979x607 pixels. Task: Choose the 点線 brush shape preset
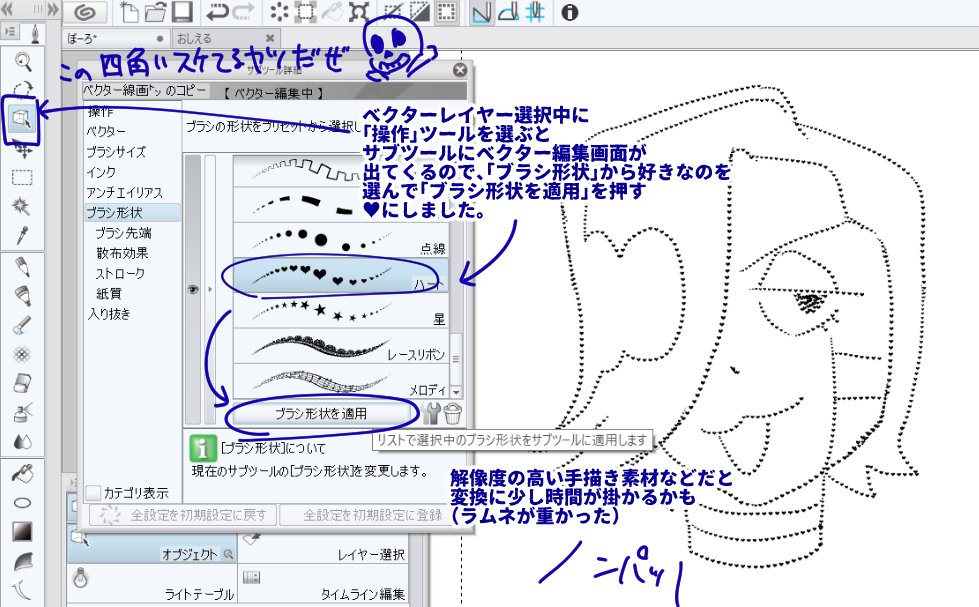coord(341,240)
